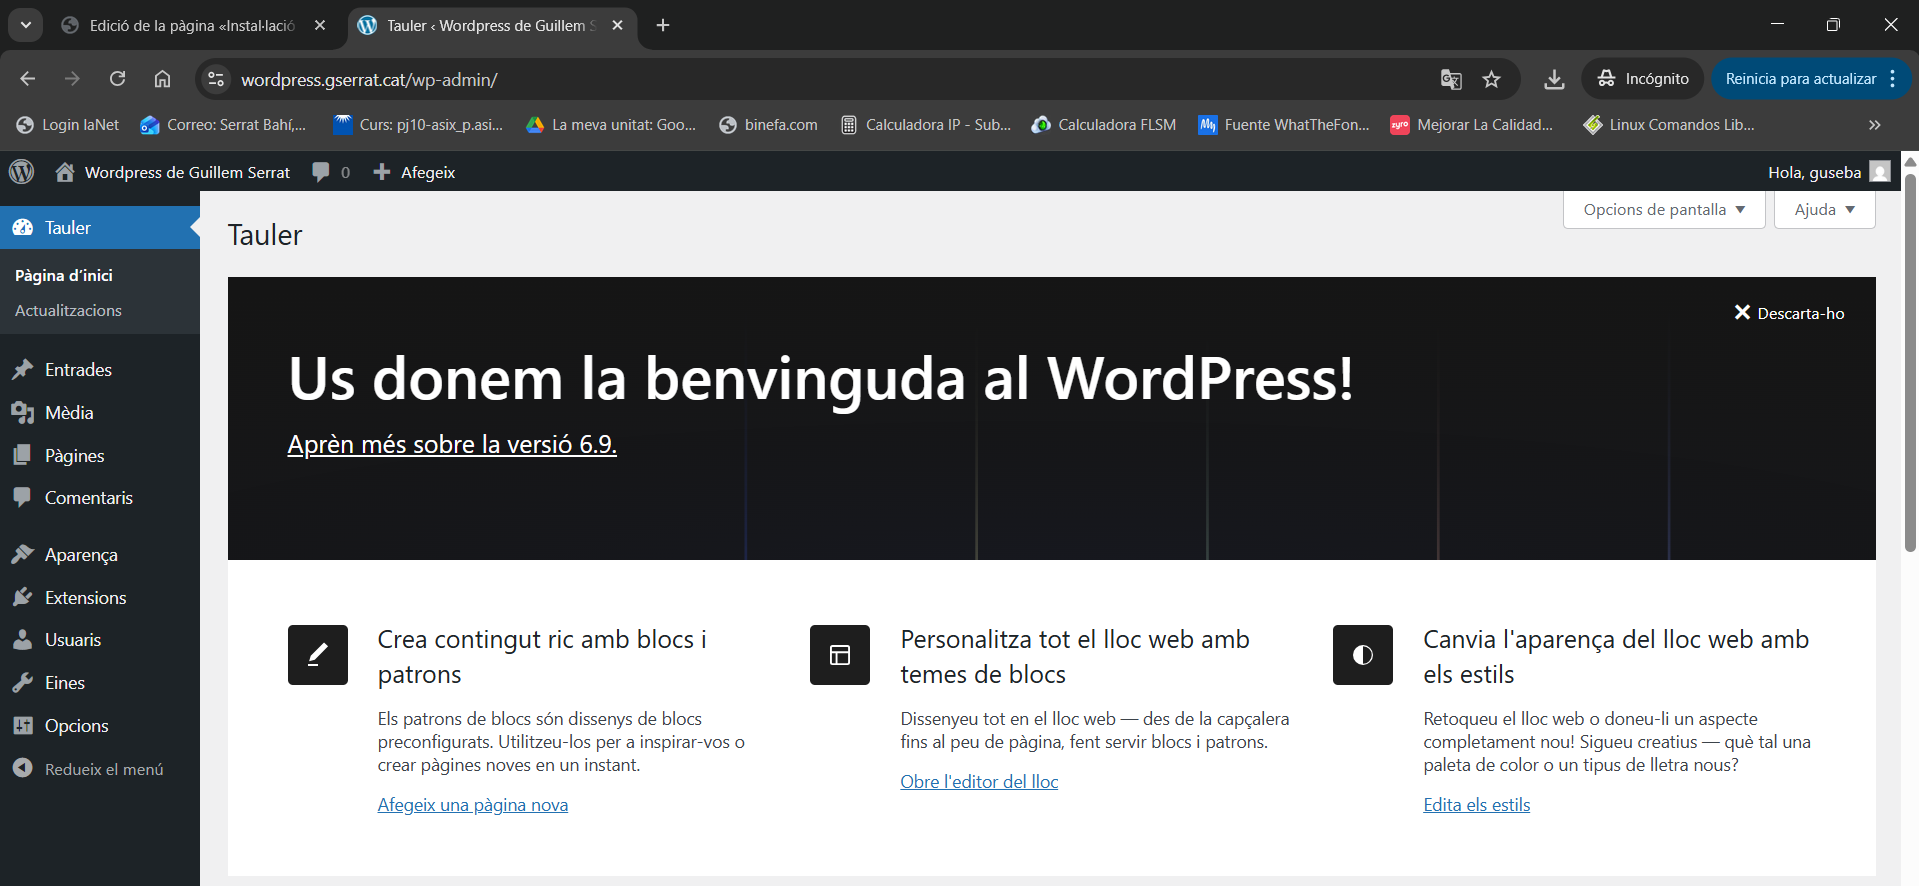1919x886 pixels.
Task: Click the Afegeix una pàgina nova link
Action: pyautogui.click(x=472, y=805)
